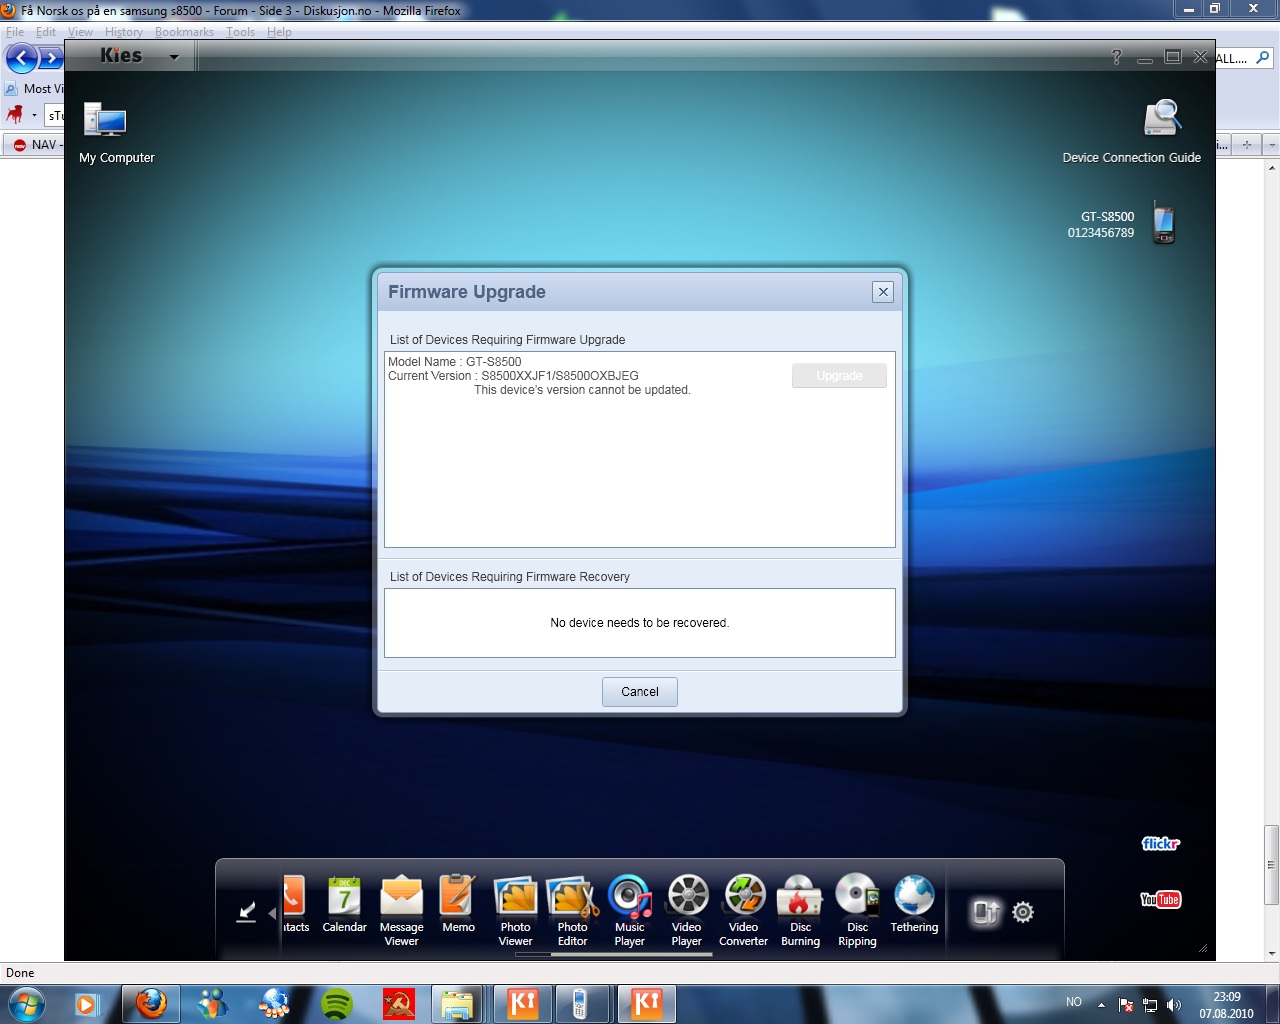The image size is (1280, 1024).
Task: Open Firefox Help menu
Action: point(279,32)
